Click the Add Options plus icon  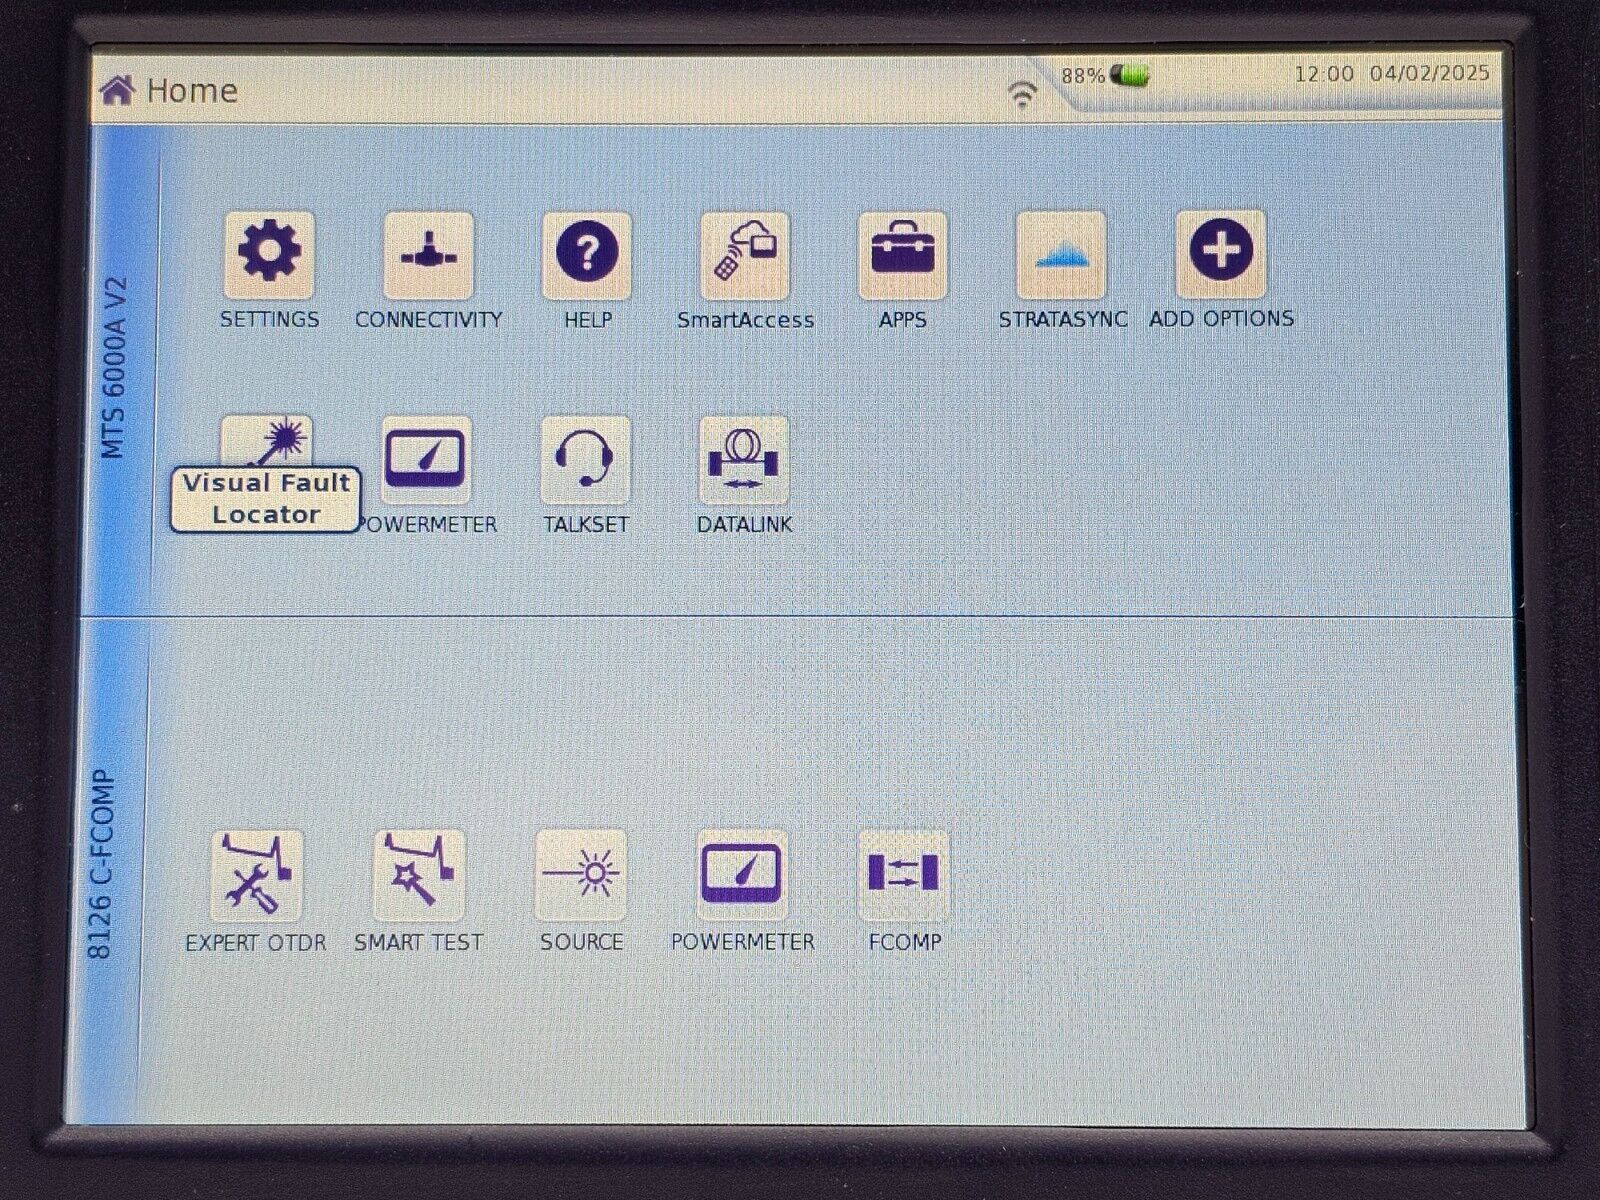tap(1221, 252)
